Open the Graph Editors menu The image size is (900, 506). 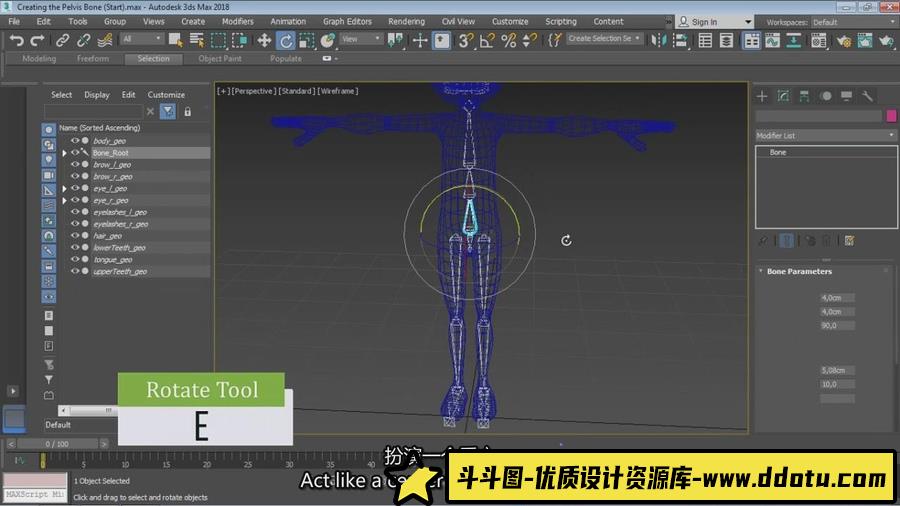(x=347, y=21)
